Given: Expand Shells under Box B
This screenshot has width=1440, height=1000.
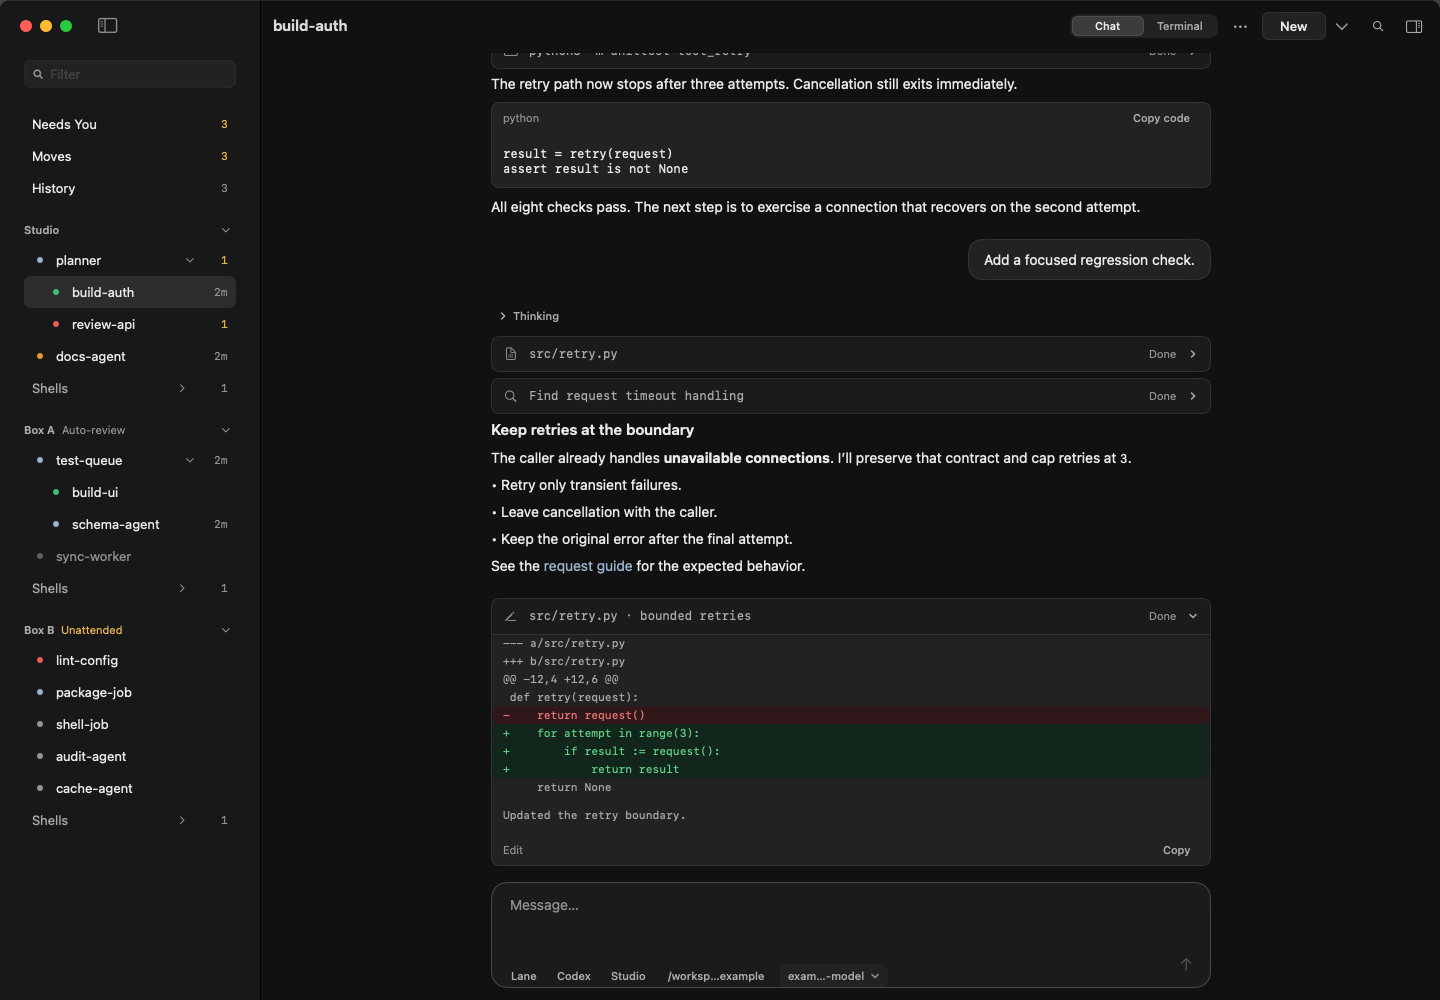Looking at the screenshot, I should (x=182, y=820).
